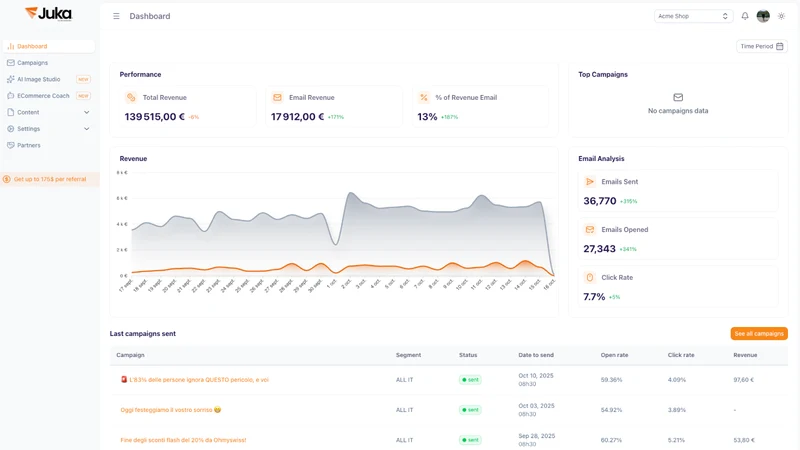Click the Emails Sent paper-plane icon
The height and width of the screenshot is (450, 800).
[590, 182]
